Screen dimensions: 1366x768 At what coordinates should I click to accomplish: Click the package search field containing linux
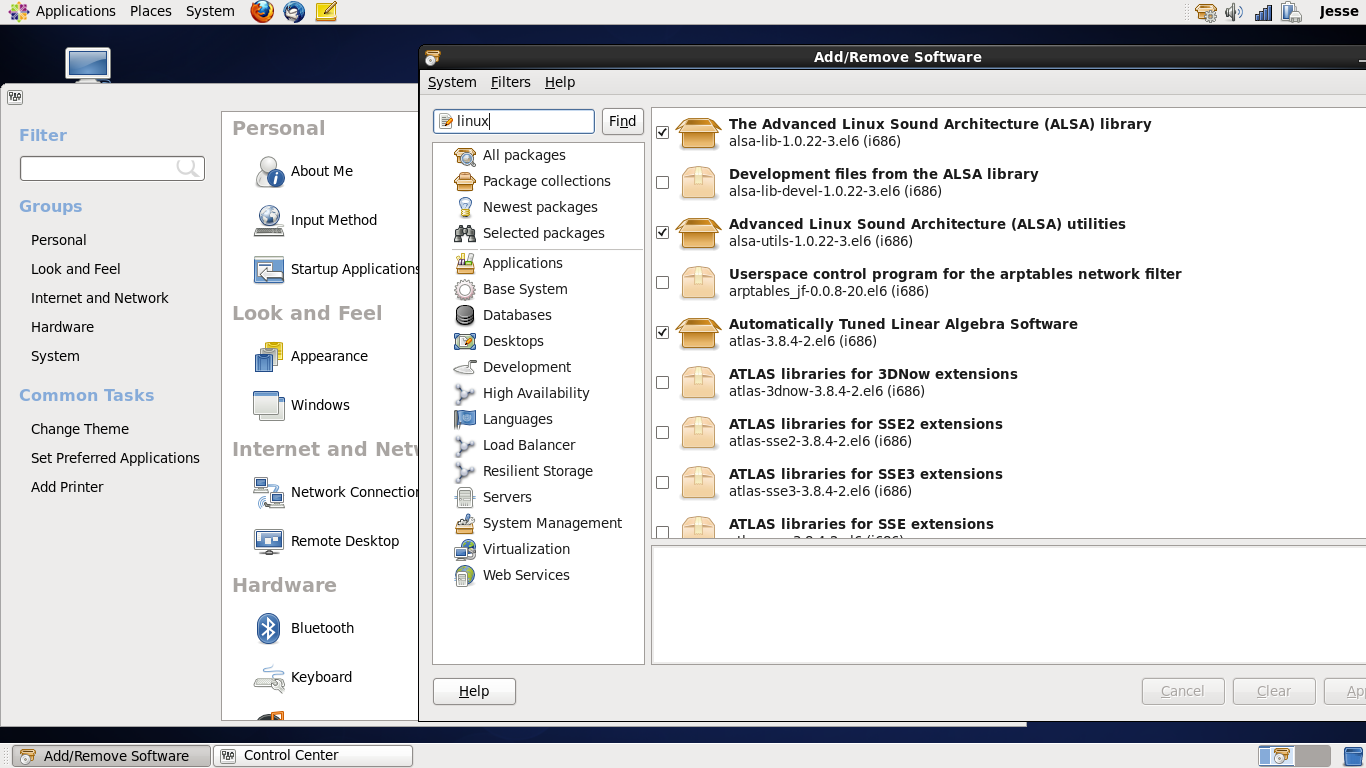(514, 121)
